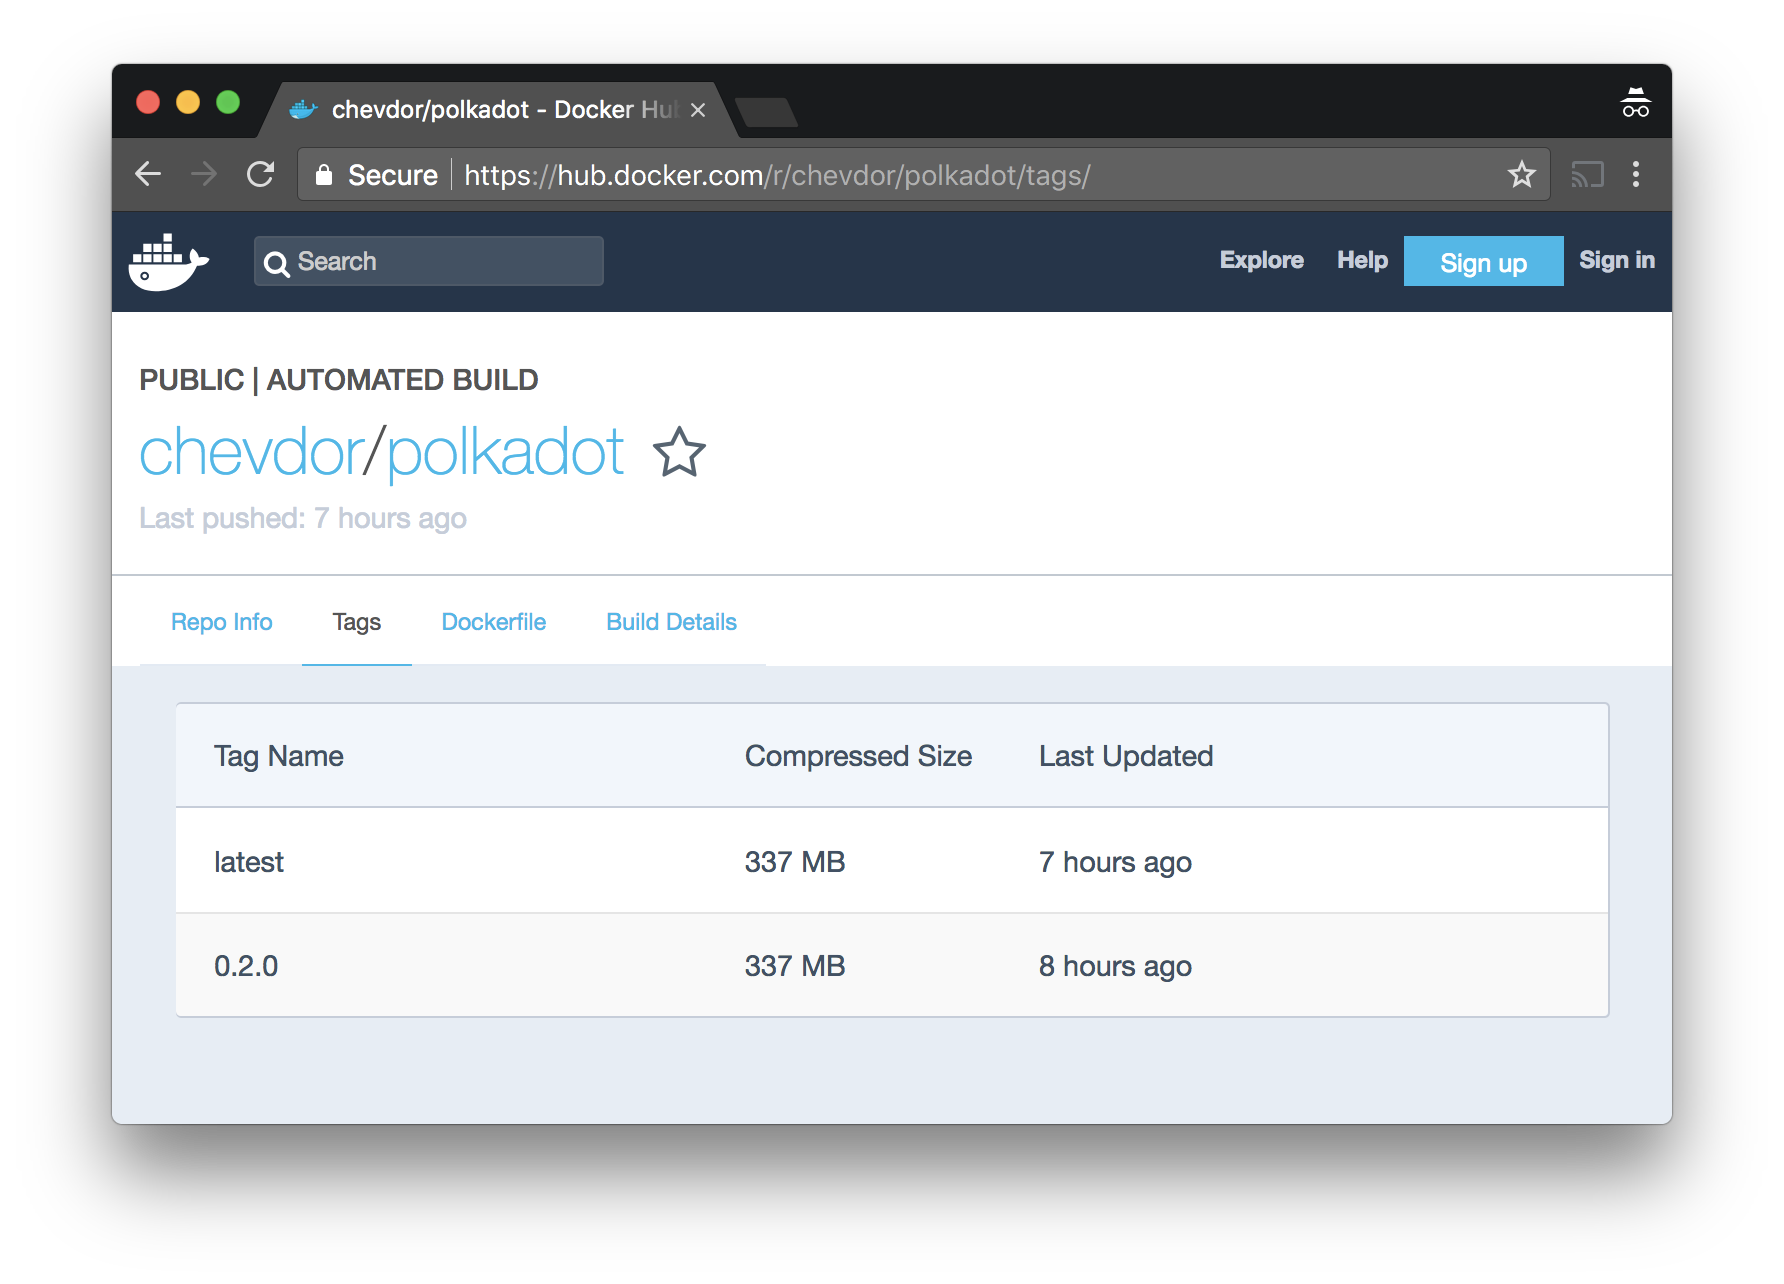
Task: Click the Docker Hub search field
Action: point(429,261)
